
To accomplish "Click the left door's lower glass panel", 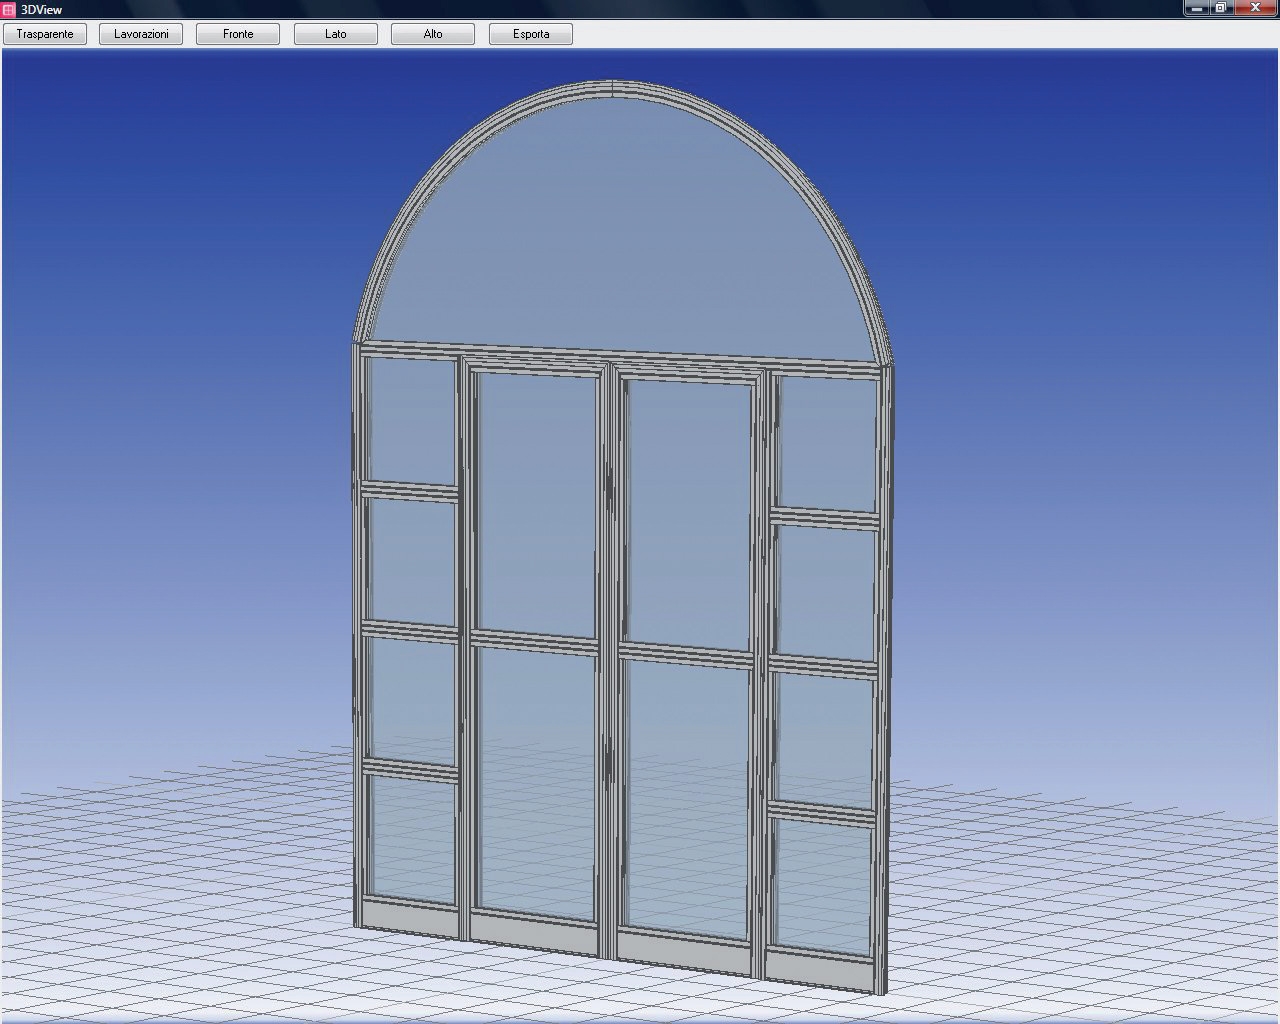I will click(538, 780).
